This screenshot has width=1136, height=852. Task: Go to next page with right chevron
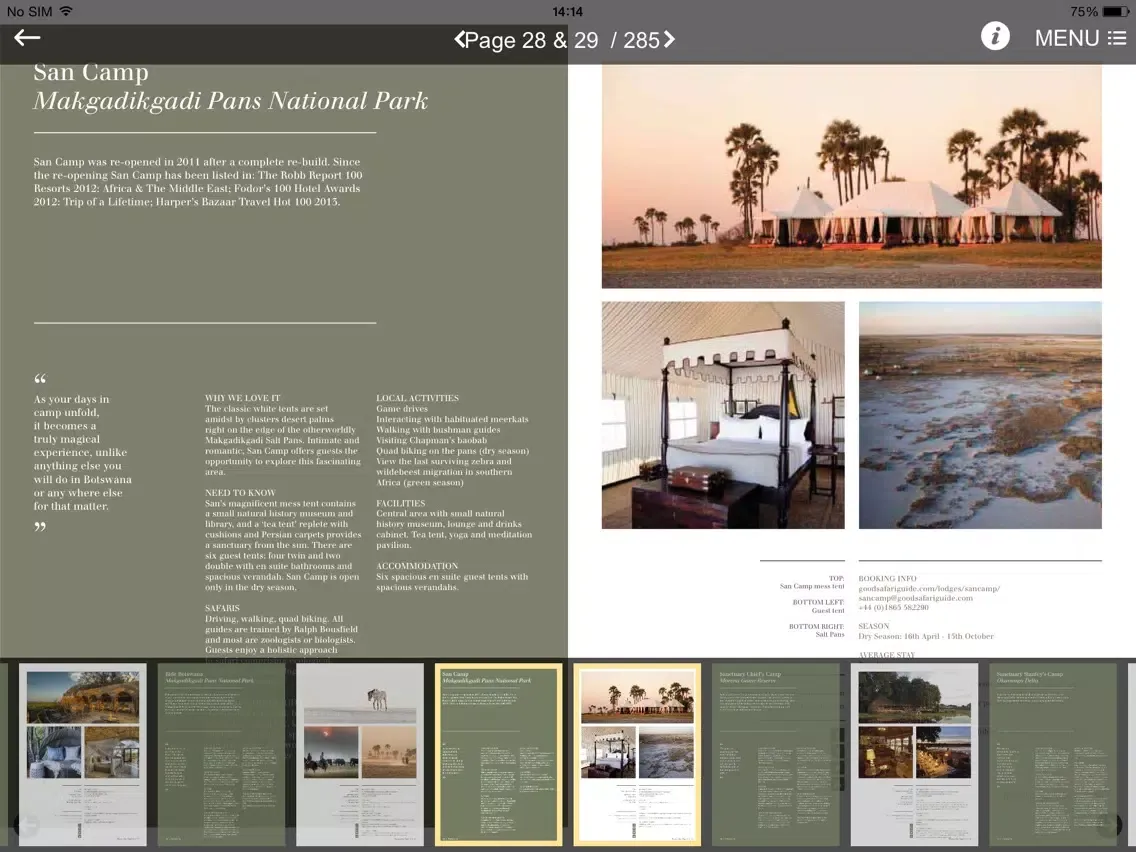(x=669, y=39)
